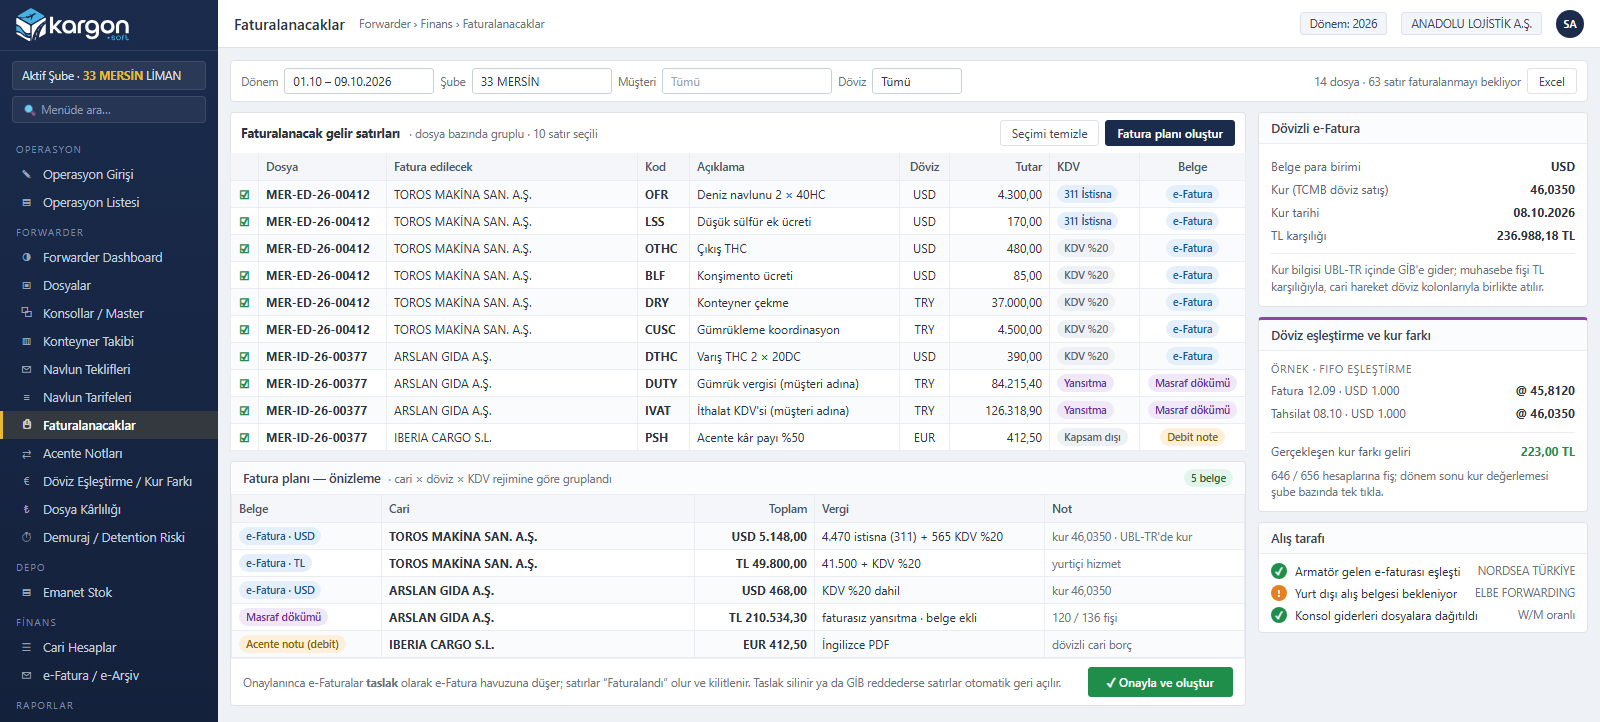1600x722 pixels.
Task: Click the Konteyner Takibi sidebar icon
Action: tap(27, 342)
